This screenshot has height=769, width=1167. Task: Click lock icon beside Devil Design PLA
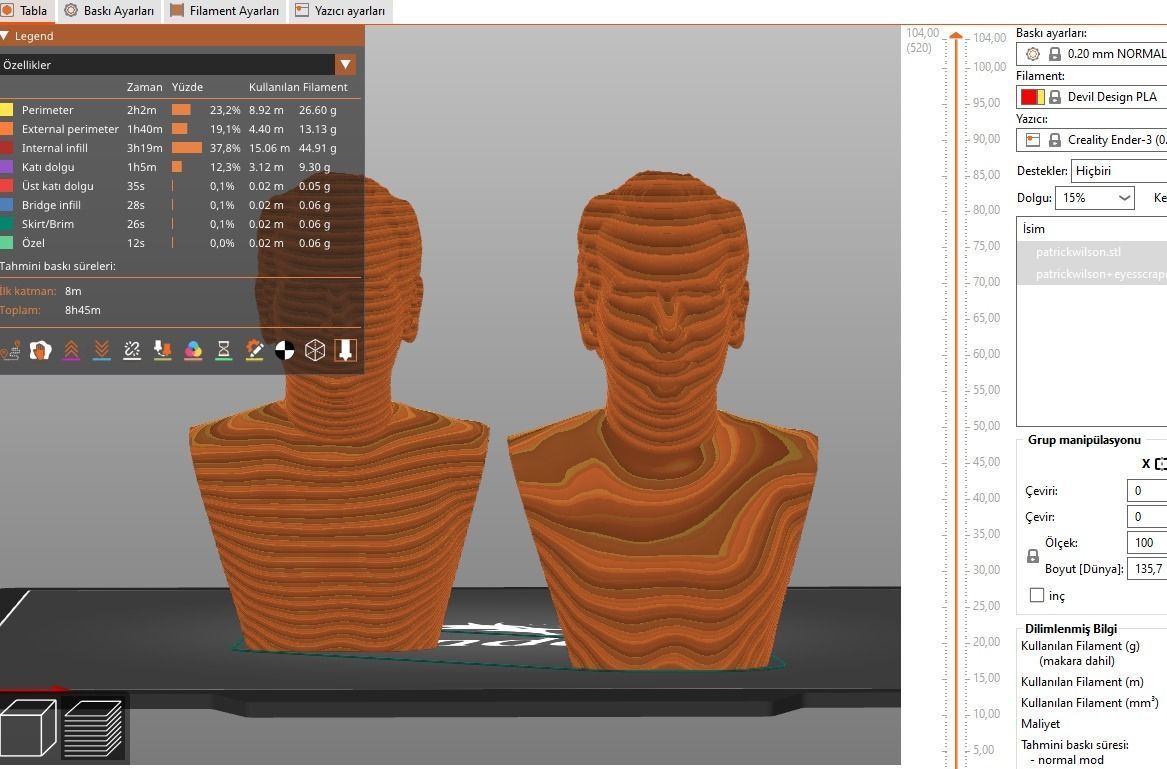(x=1055, y=97)
